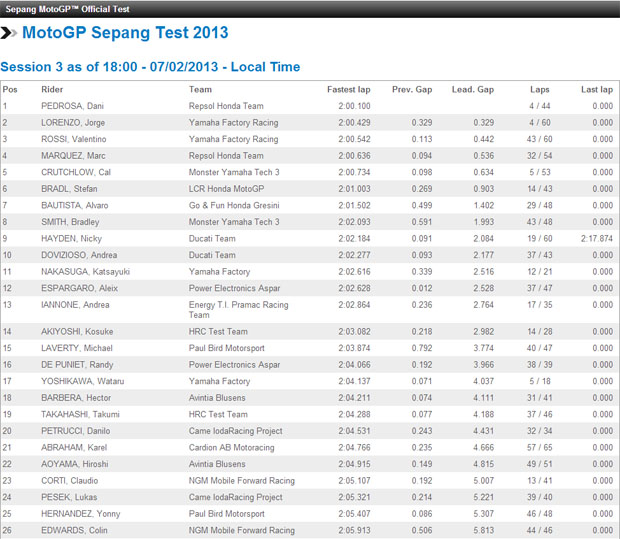Click the Team column header
Viewport: 620px width, 539px height.
coord(200,90)
